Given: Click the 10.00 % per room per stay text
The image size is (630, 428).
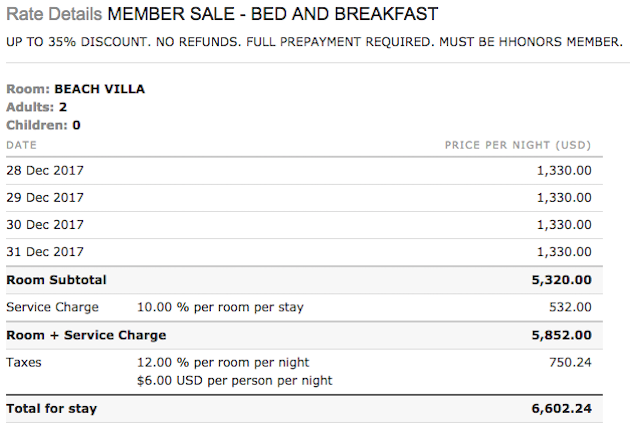Looking at the screenshot, I should tap(221, 307).
